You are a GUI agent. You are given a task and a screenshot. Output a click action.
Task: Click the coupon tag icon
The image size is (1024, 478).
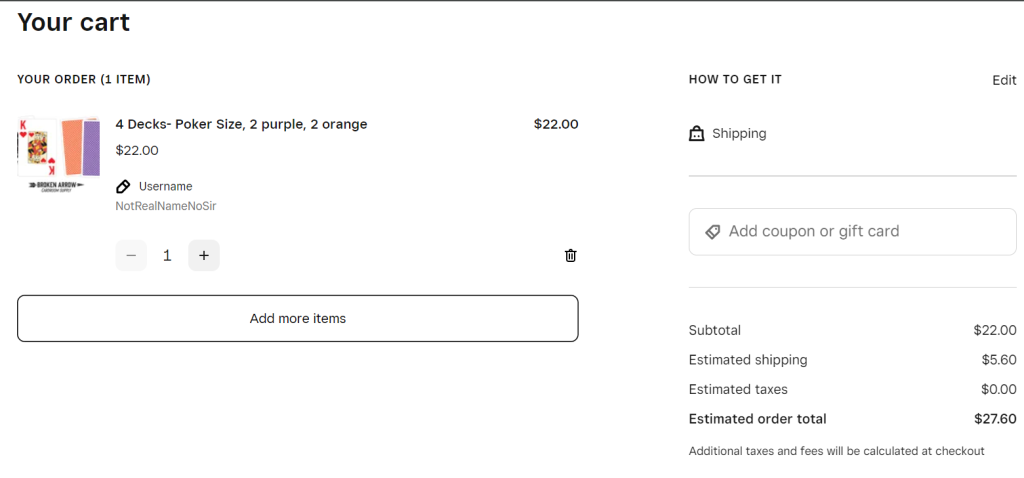tap(712, 231)
